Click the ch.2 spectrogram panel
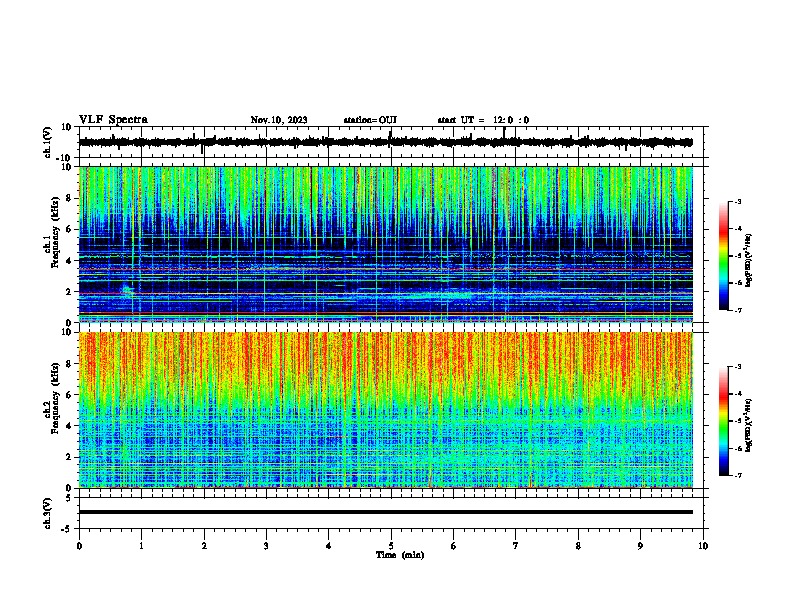Screen dimensions: 792x612 (391, 410)
